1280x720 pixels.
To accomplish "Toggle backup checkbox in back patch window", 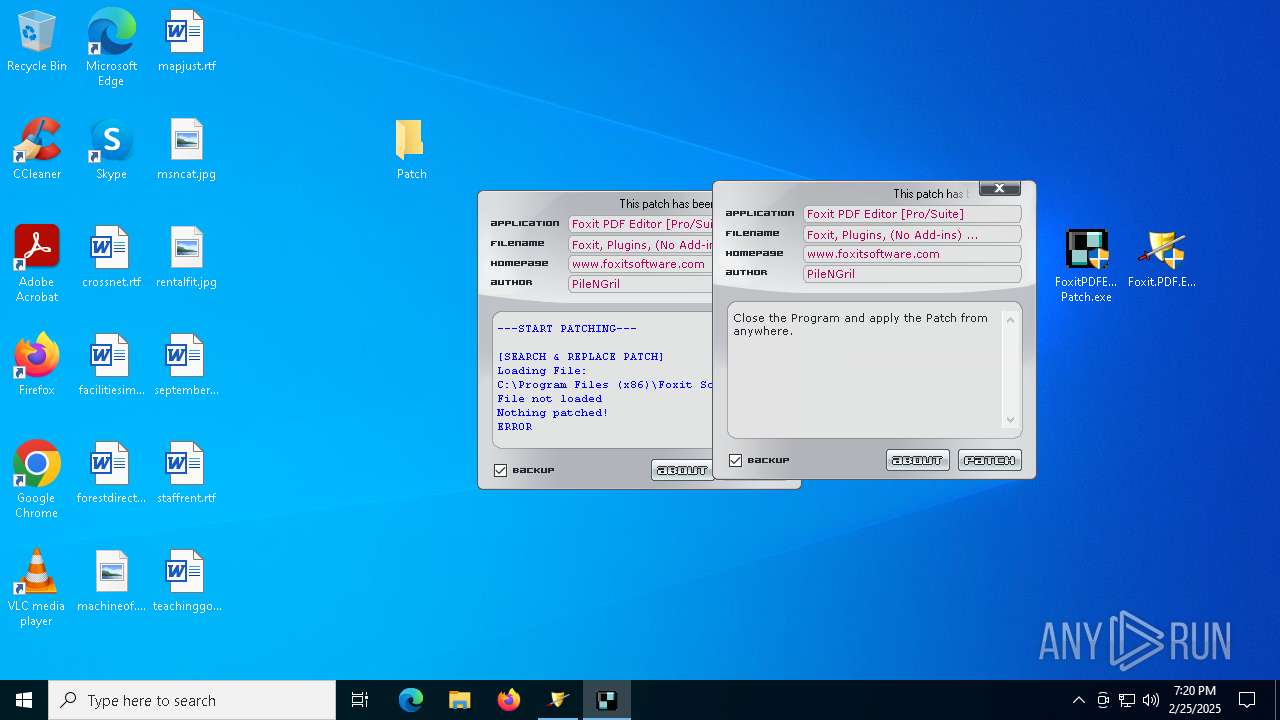I will (501, 470).
